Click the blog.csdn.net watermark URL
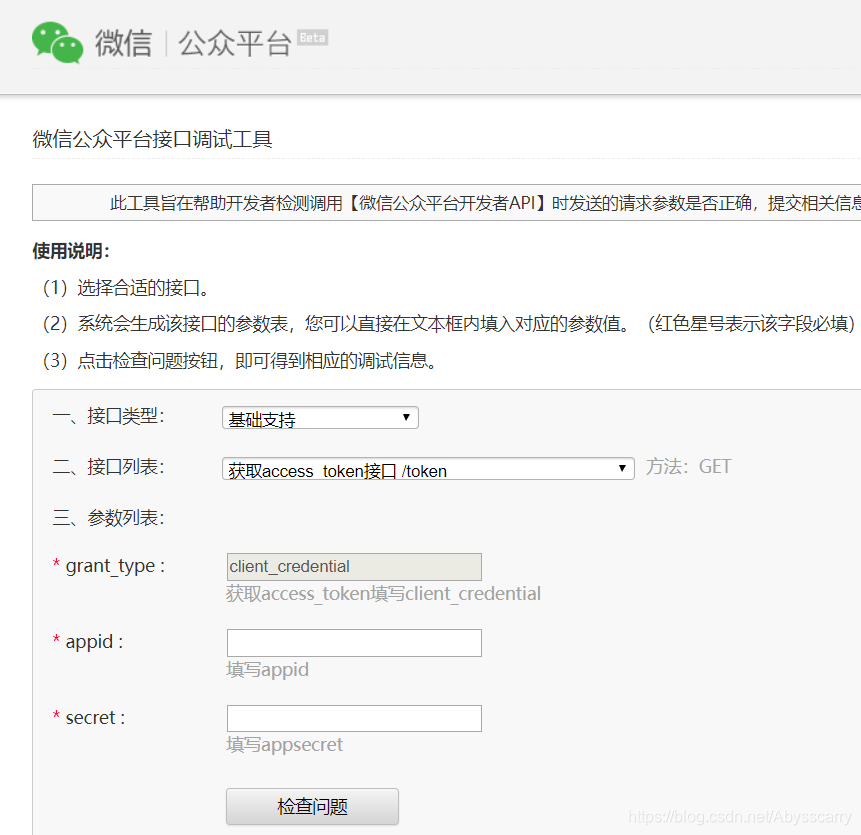This screenshot has width=861, height=835. point(740,816)
